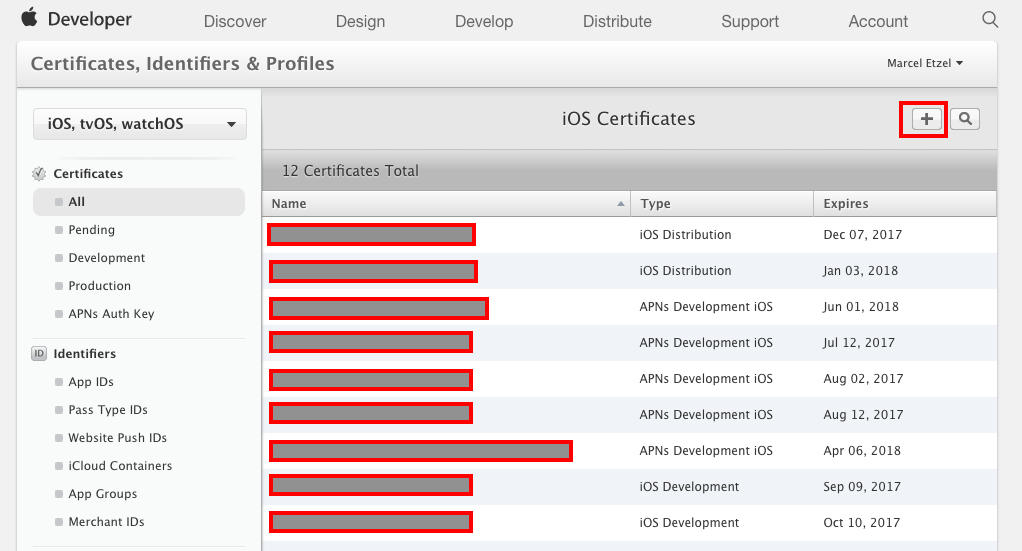
Task: Select Pending certificates in sidebar
Action: (x=91, y=230)
